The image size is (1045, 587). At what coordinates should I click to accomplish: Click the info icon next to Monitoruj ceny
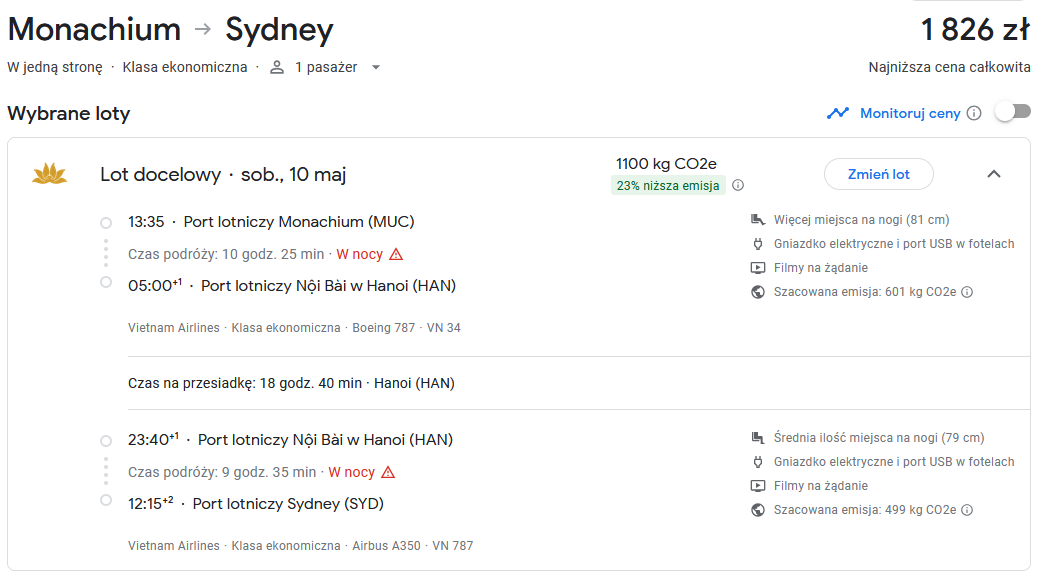tap(974, 113)
